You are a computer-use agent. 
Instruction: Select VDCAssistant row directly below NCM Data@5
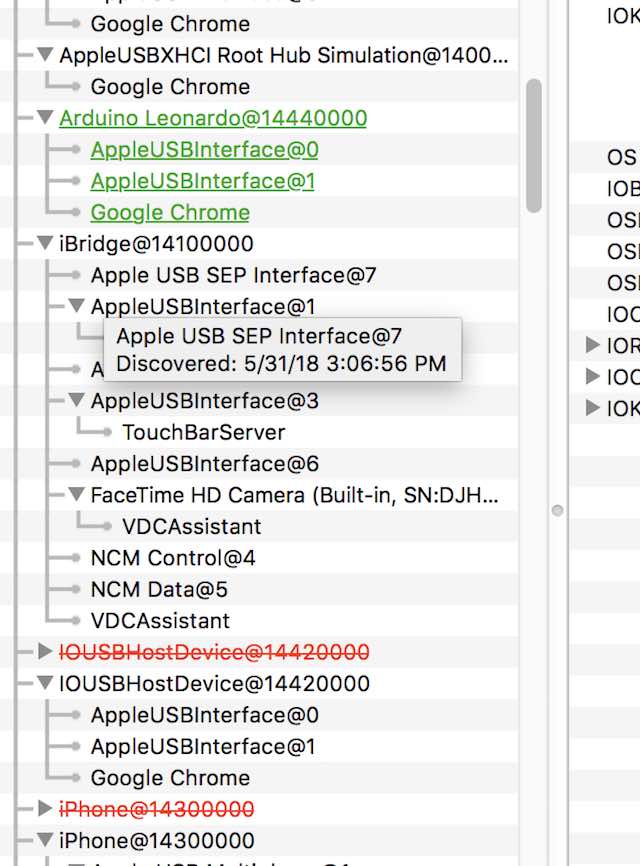click(x=160, y=621)
